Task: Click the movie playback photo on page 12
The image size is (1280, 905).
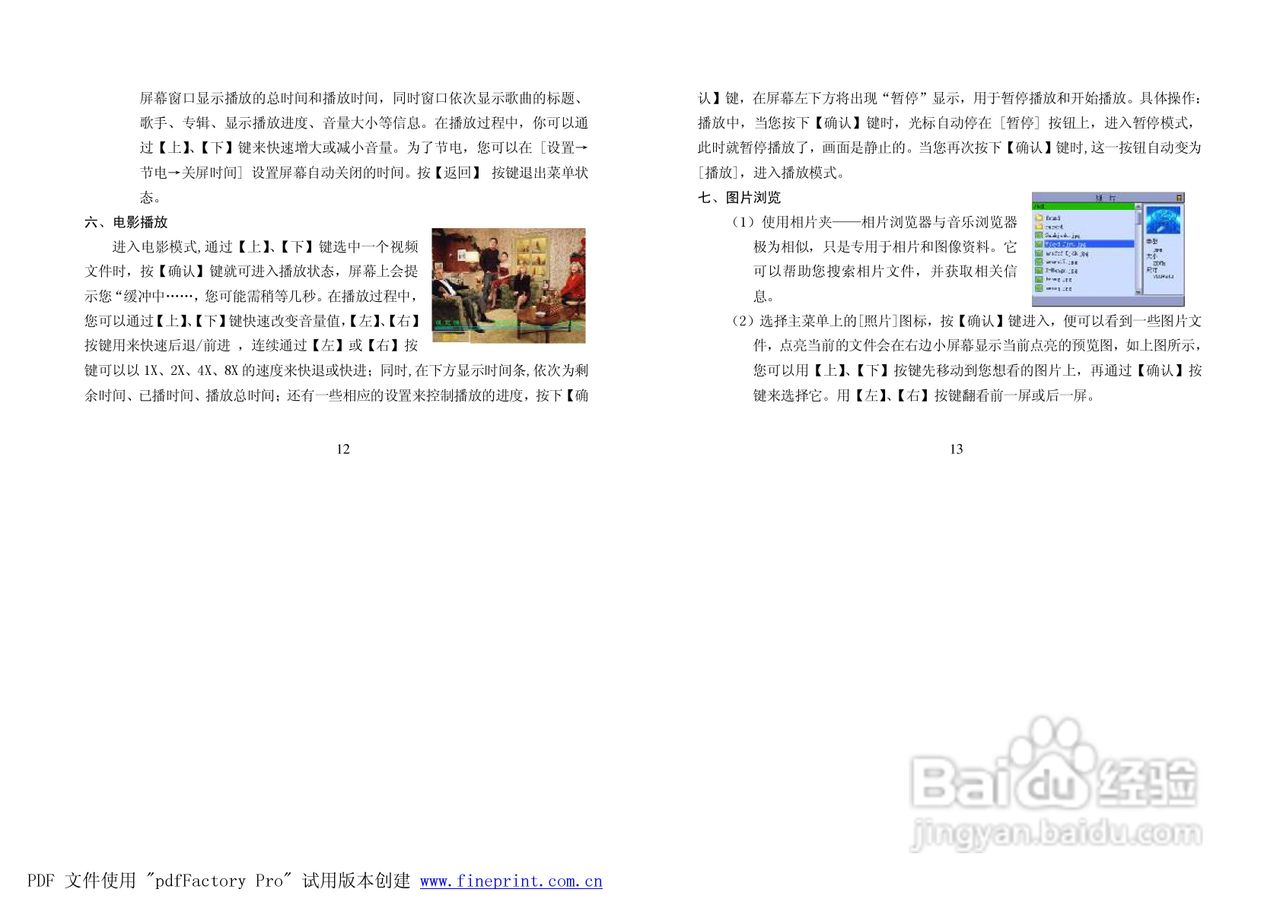Action: [509, 285]
